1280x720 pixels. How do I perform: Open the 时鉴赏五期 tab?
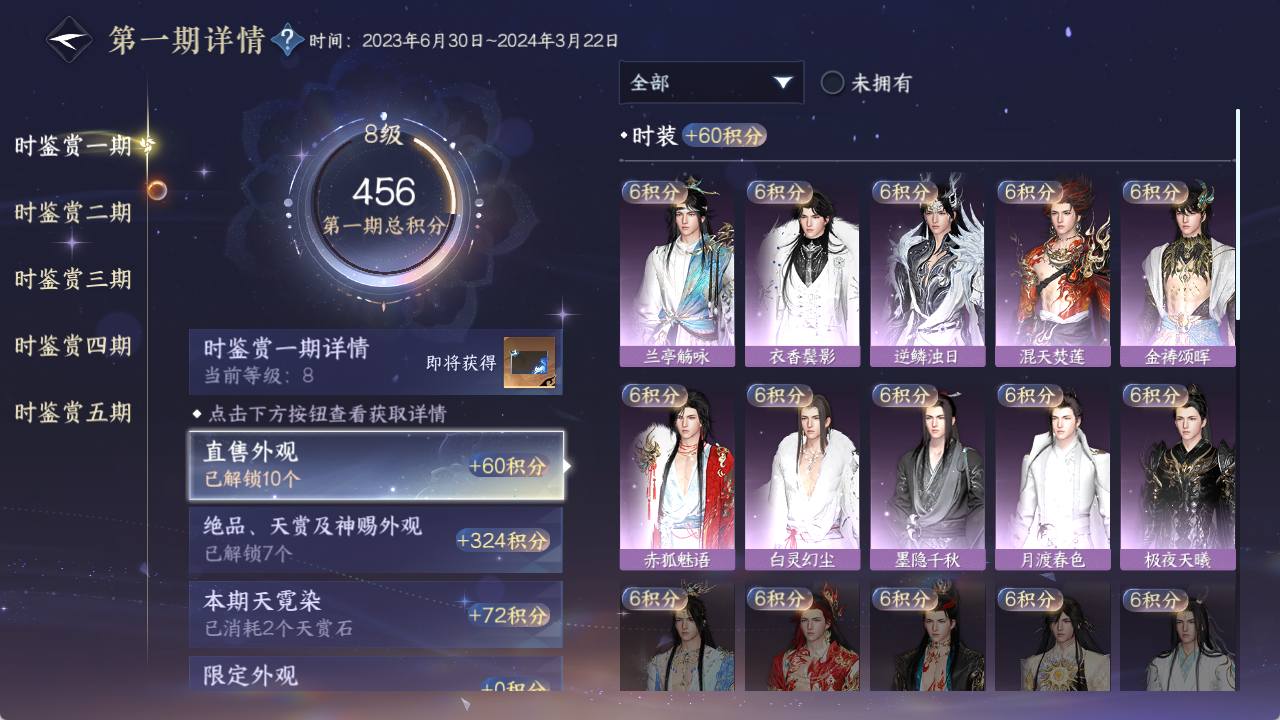[73, 412]
